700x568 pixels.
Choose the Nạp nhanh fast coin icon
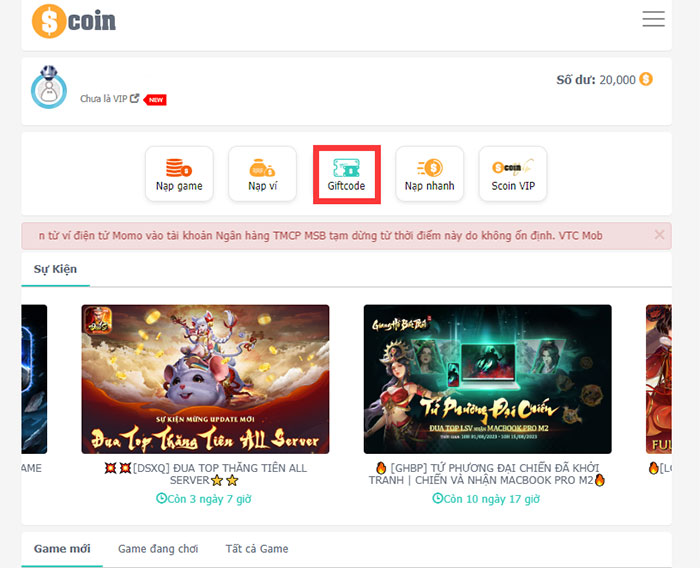coord(430,168)
